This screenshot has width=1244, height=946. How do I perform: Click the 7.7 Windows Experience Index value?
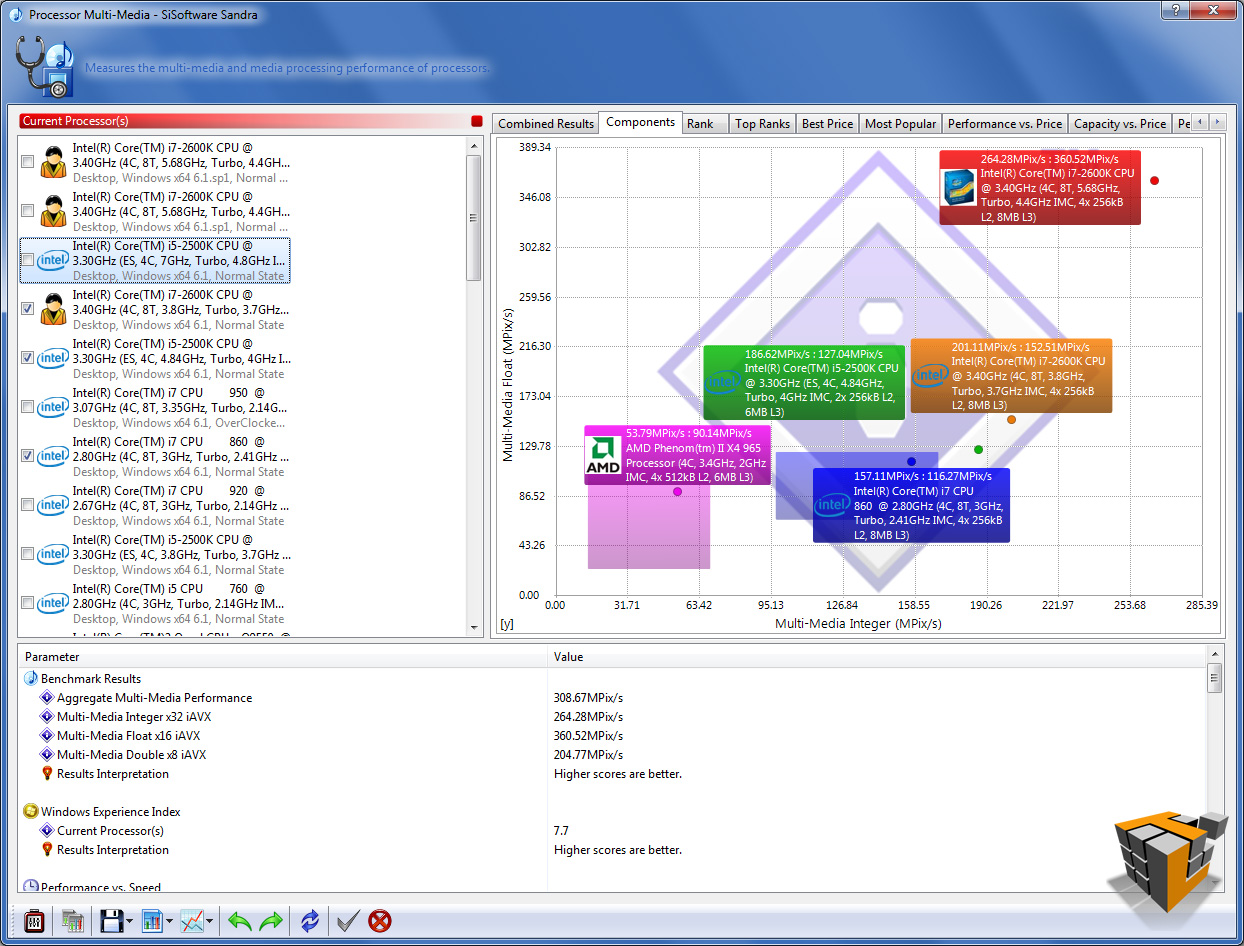pyautogui.click(x=561, y=831)
